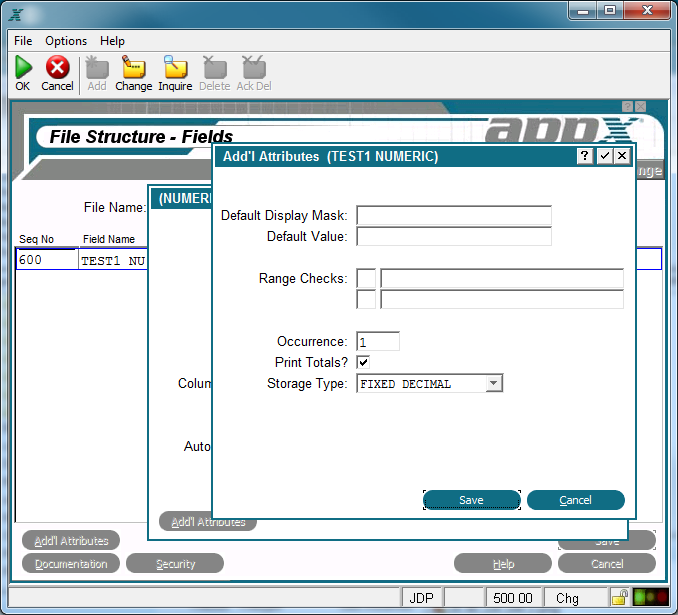Click Cancel button in Fields window bottom
This screenshot has height=615, width=678.
[607, 564]
